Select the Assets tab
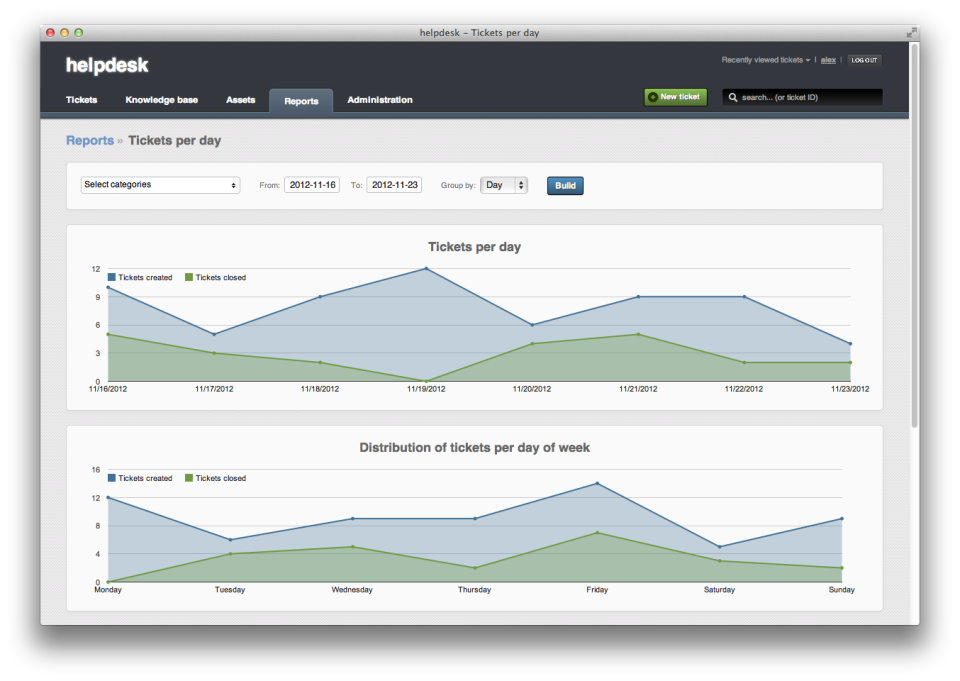960x681 pixels. (240, 100)
